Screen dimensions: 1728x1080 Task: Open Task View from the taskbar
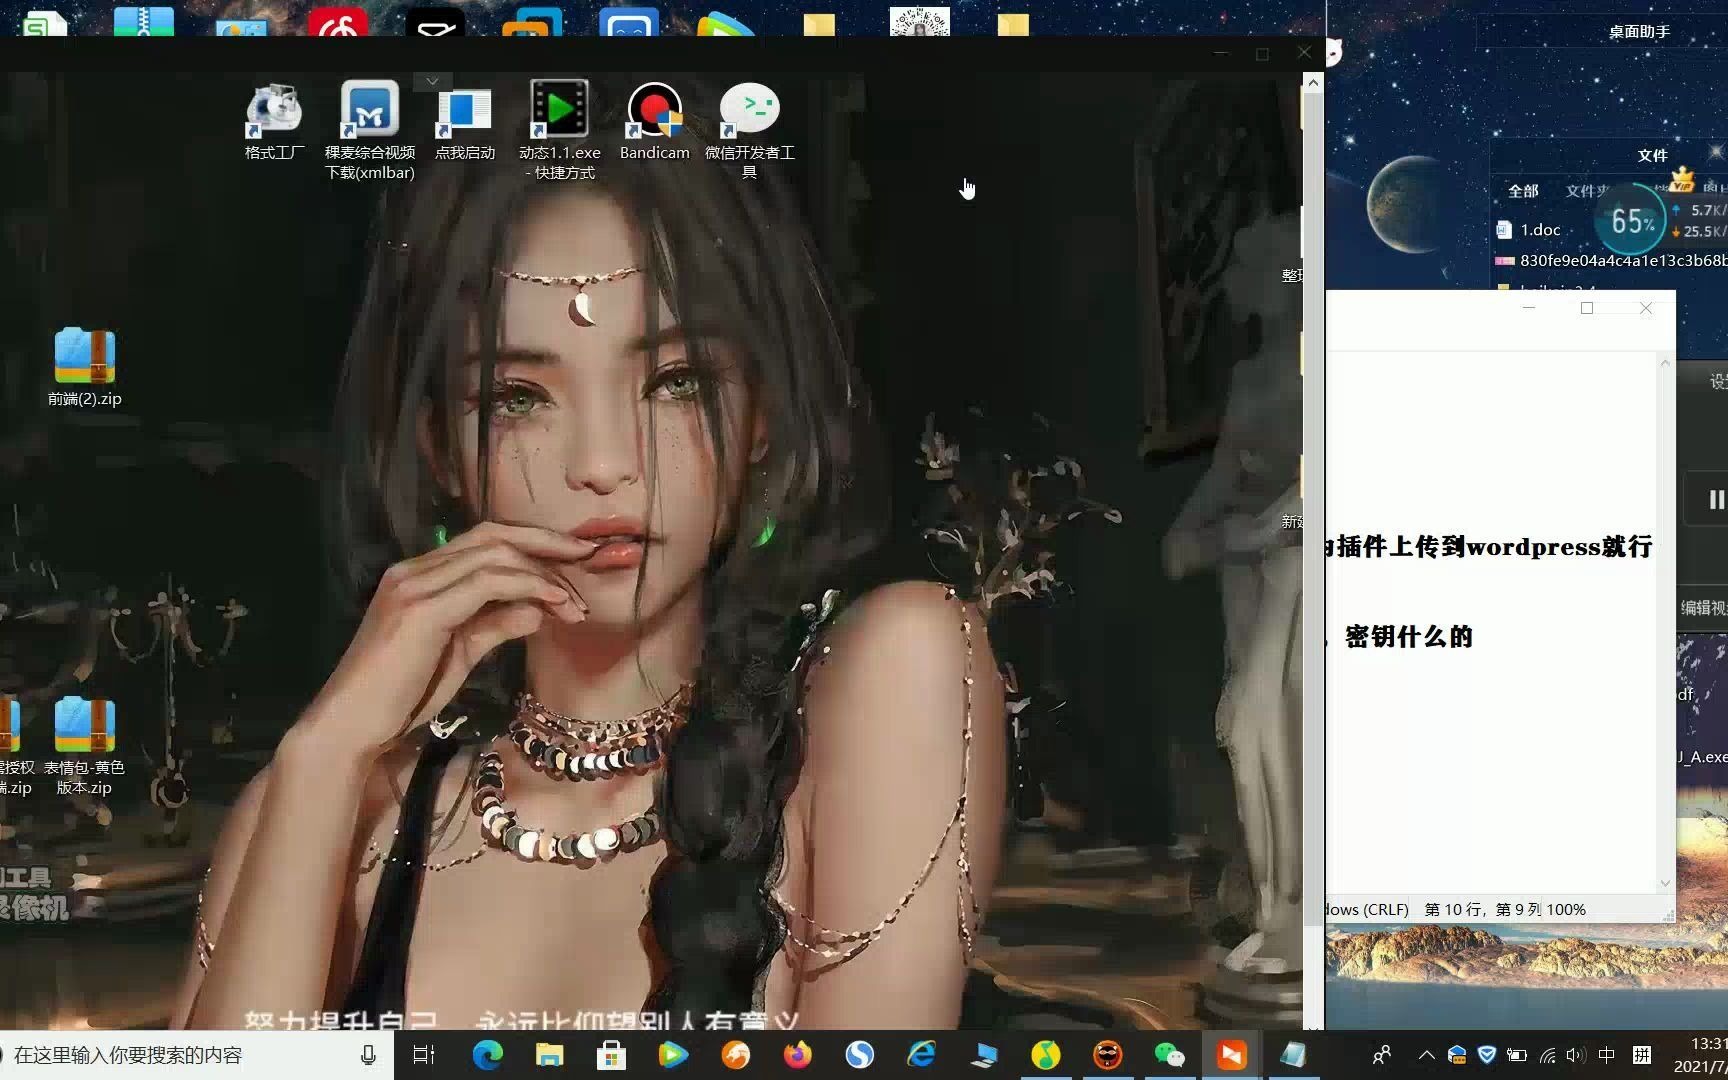coord(424,1055)
